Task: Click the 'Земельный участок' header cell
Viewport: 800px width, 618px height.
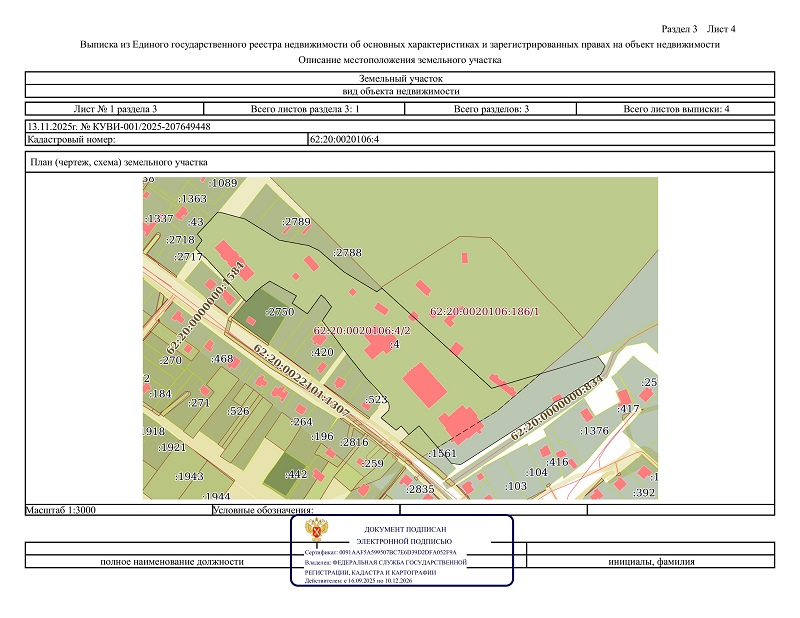Action: 400,78
